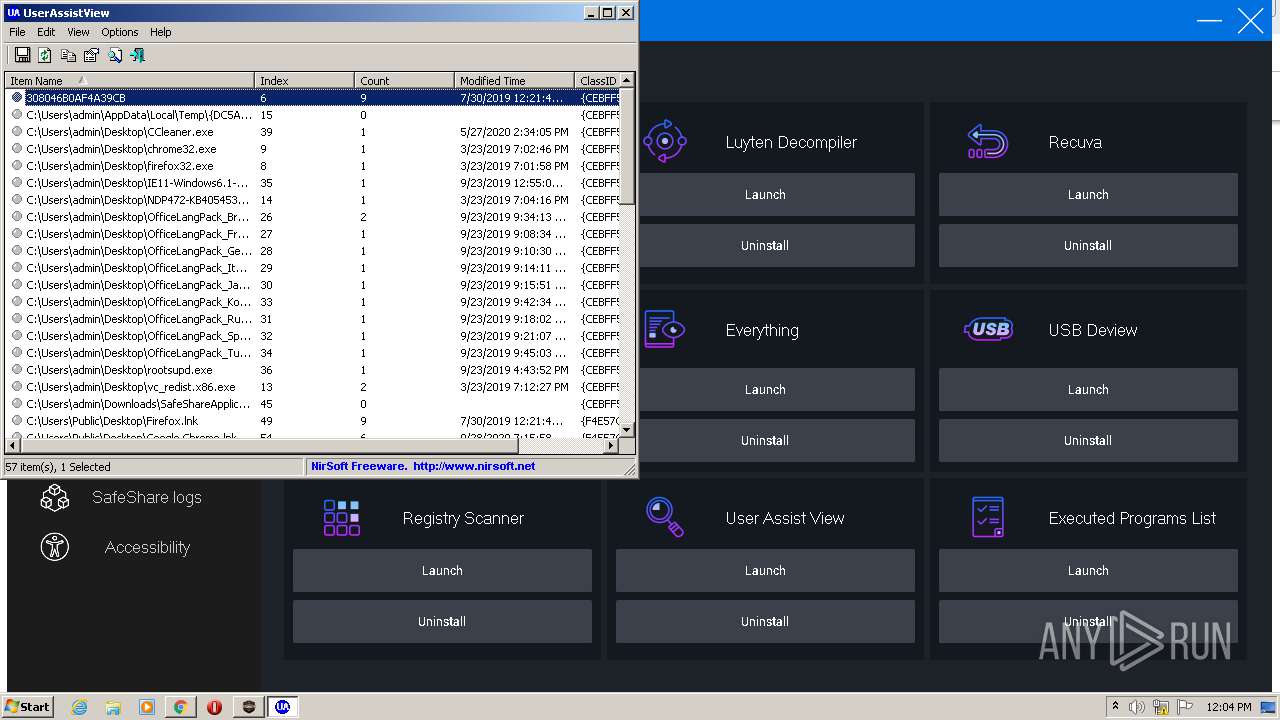The width and height of the screenshot is (1280, 720).
Task: Click the User Assist View magnifier icon
Action: (x=665, y=517)
